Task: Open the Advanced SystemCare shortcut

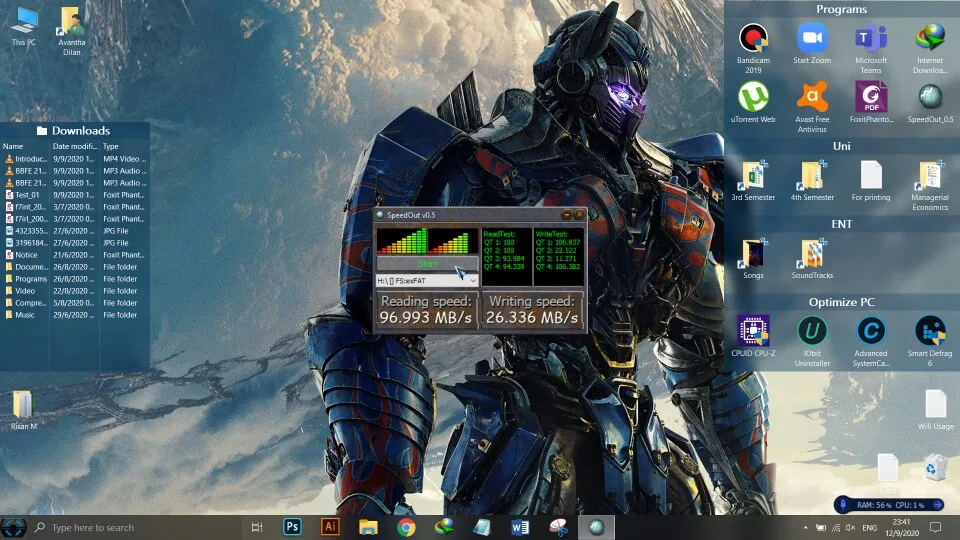Action: tap(871, 341)
